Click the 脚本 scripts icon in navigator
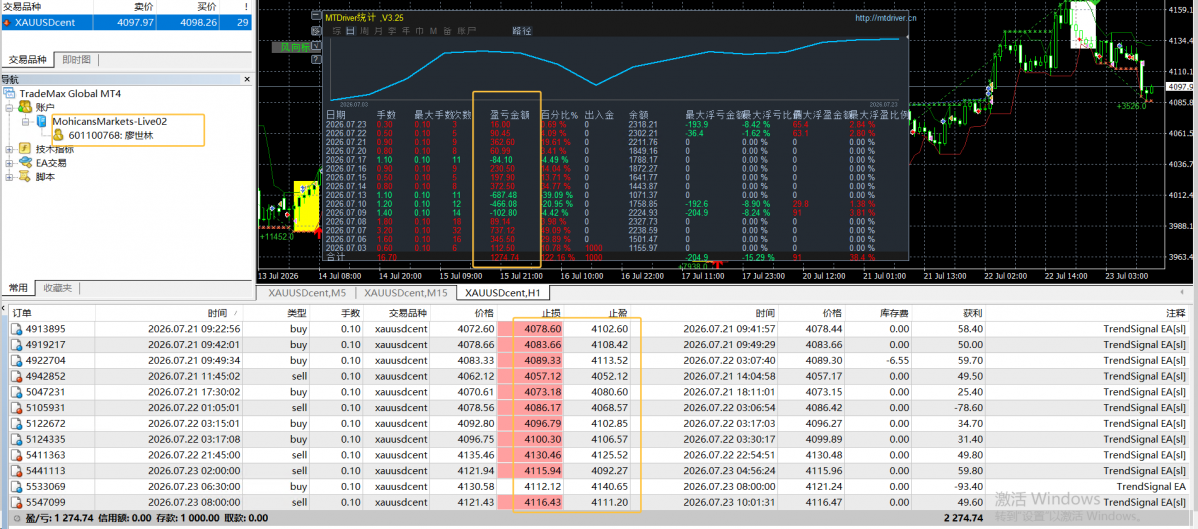The height and width of the screenshot is (529, 1198). tap(24, 177)
